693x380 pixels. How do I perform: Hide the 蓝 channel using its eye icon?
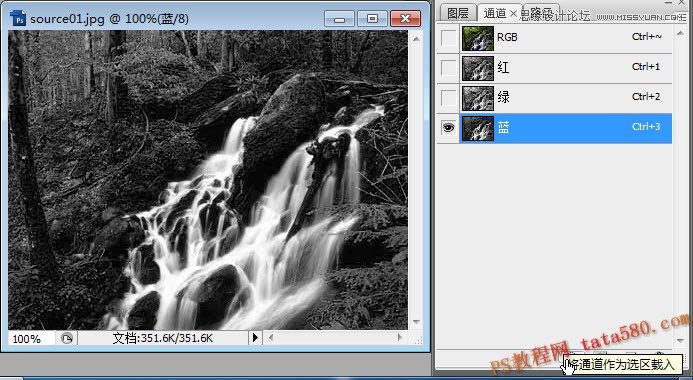pyautogui.click(x=448, y=128)
